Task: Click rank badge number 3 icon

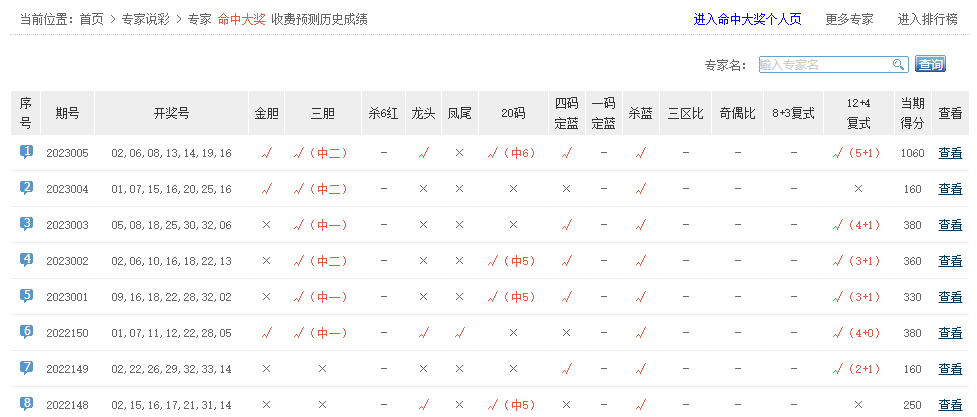Action: point(27,224)
